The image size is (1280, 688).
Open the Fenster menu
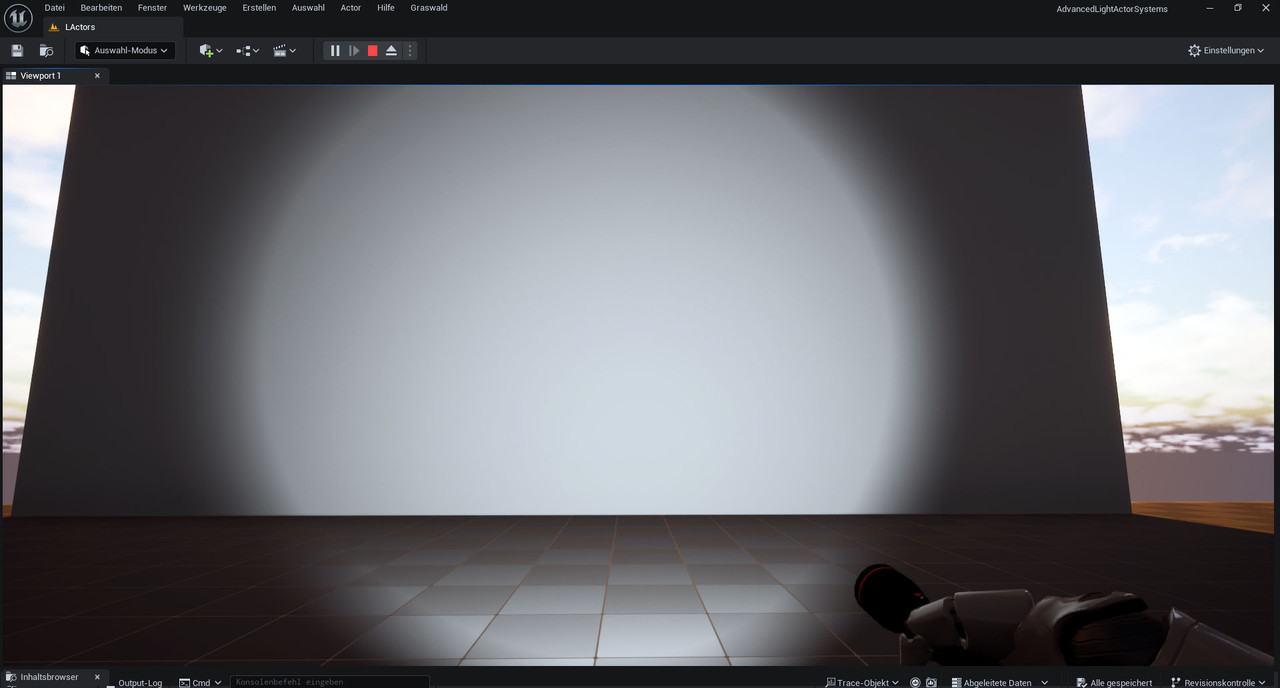click(x=152, y=8)
